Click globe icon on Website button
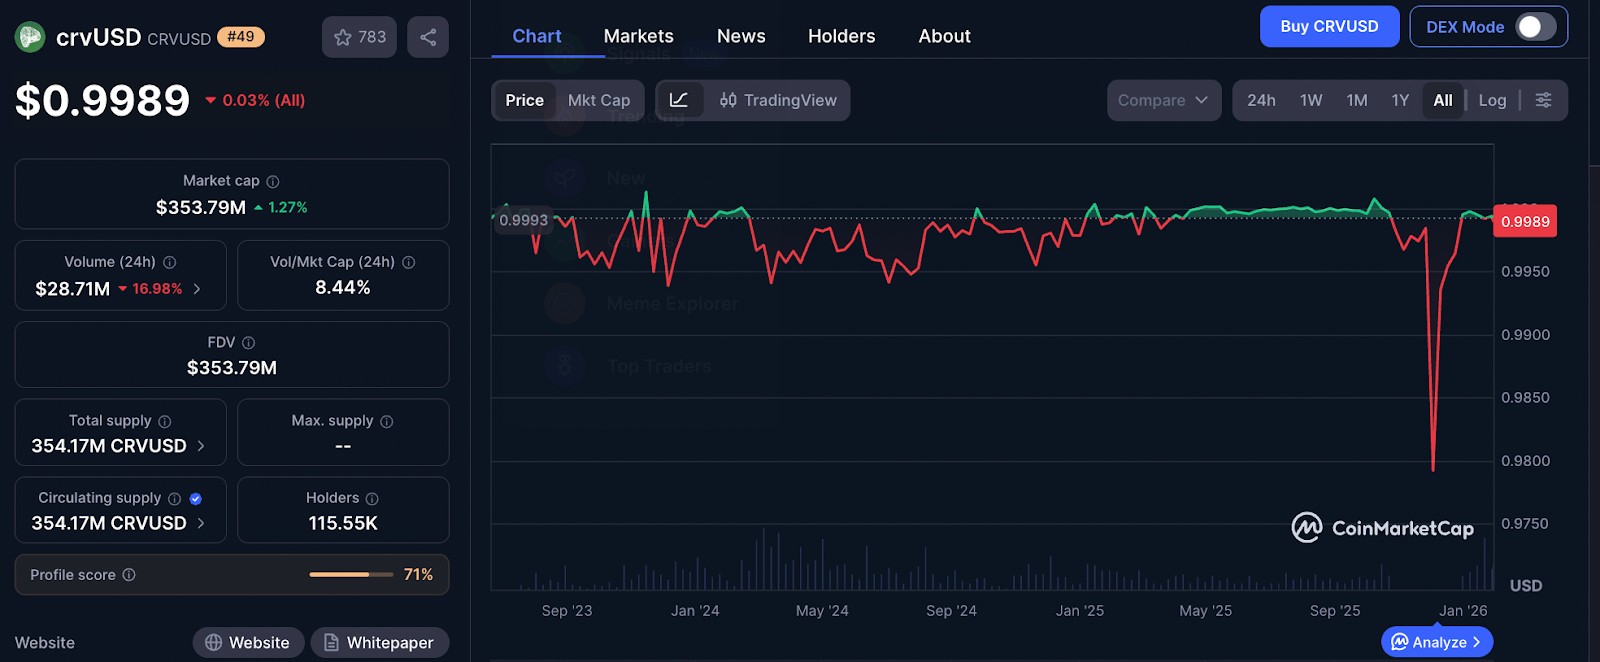This screenshot has height=662, width=1600. (213, 643)
